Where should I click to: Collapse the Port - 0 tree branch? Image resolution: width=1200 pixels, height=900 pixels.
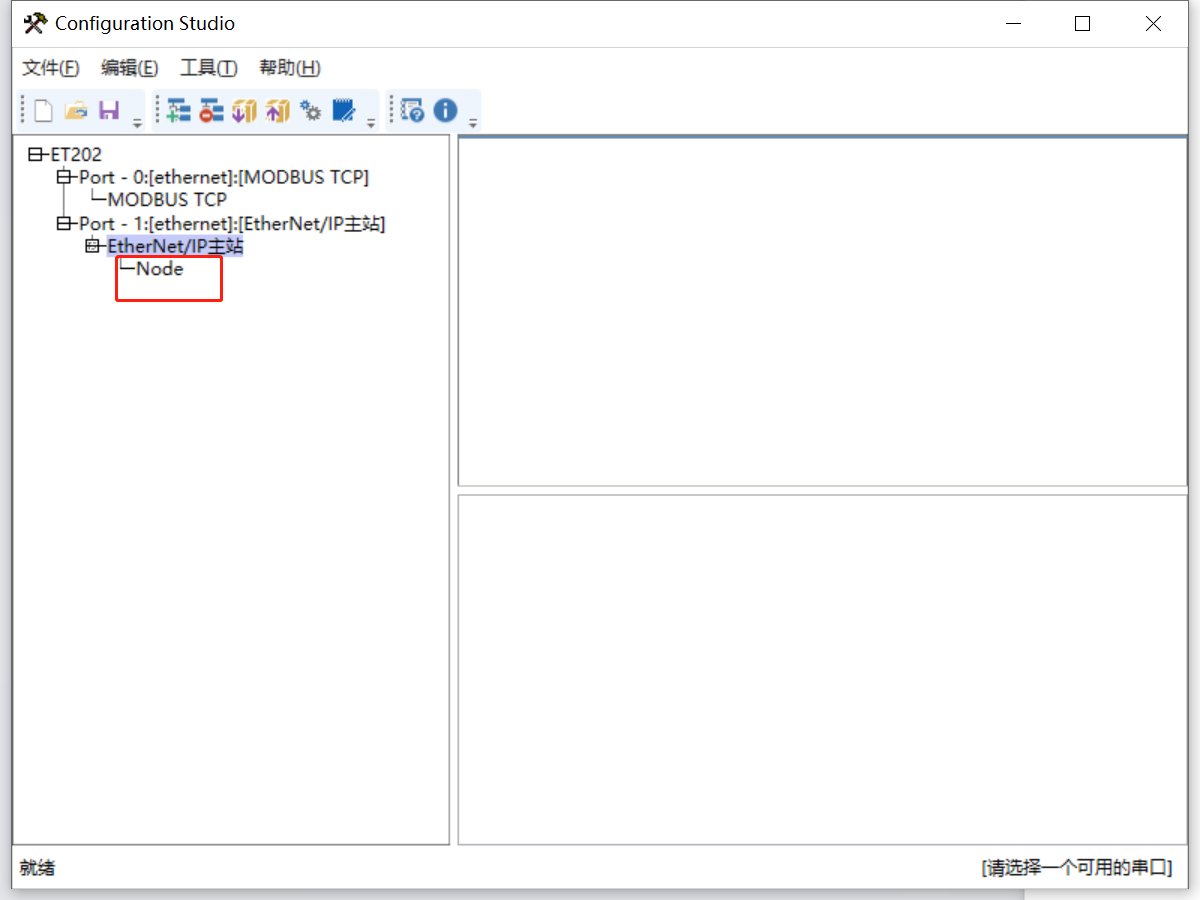(x=63, y=177)
